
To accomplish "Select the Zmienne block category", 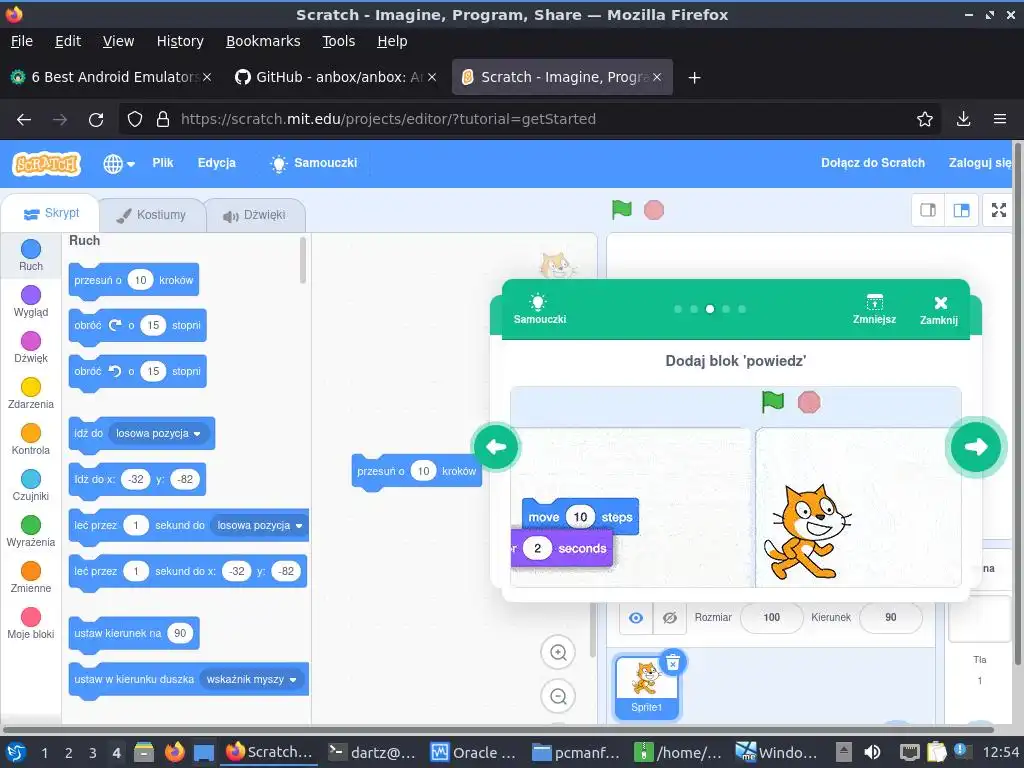I will [31, 577].
